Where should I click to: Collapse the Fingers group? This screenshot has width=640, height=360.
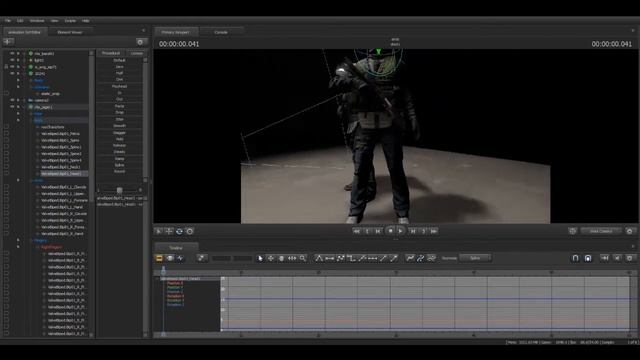click(18, 240)
